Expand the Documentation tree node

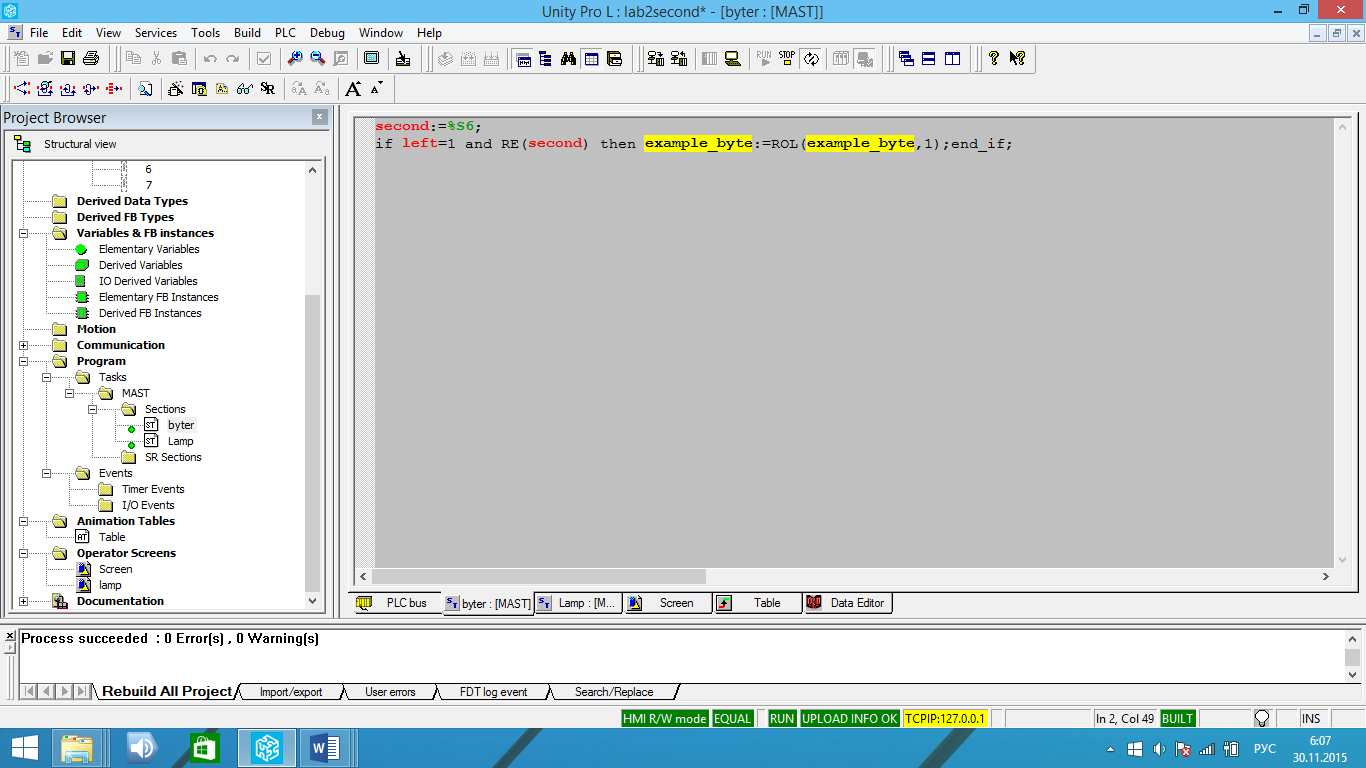point(23,601)
